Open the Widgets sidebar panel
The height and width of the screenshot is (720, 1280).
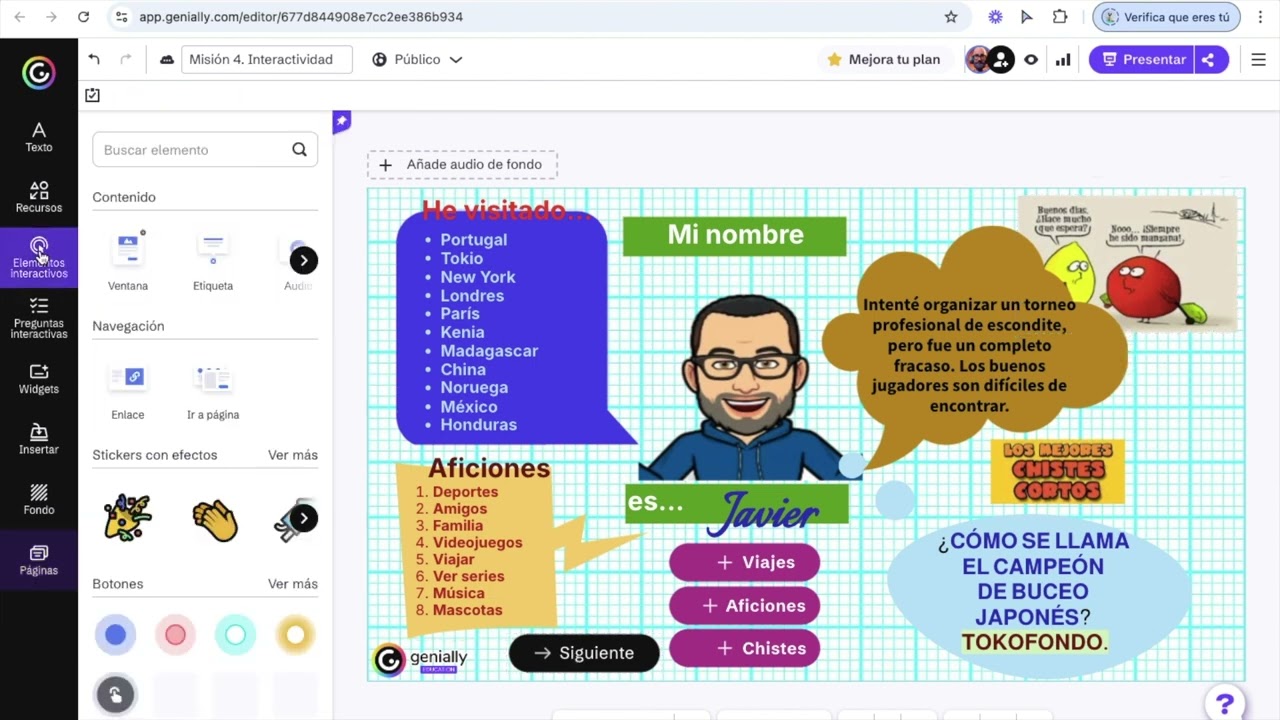point(39,379)
